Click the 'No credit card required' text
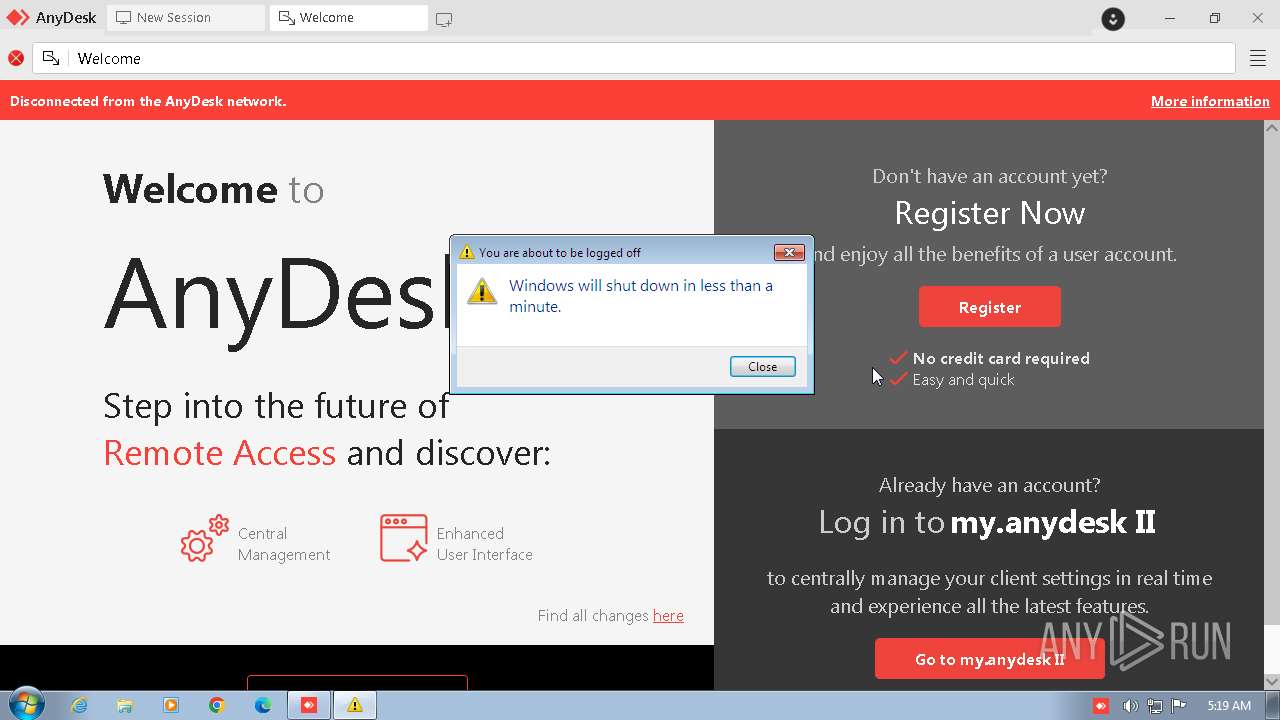1280x720 pixels. click(1001, 358)
